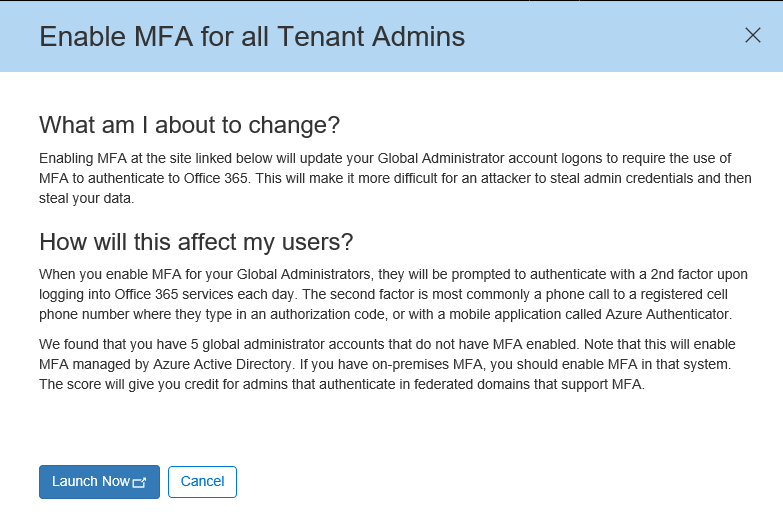
Task: Close the Enable MFA dialog with X
Action: [753, 35]
